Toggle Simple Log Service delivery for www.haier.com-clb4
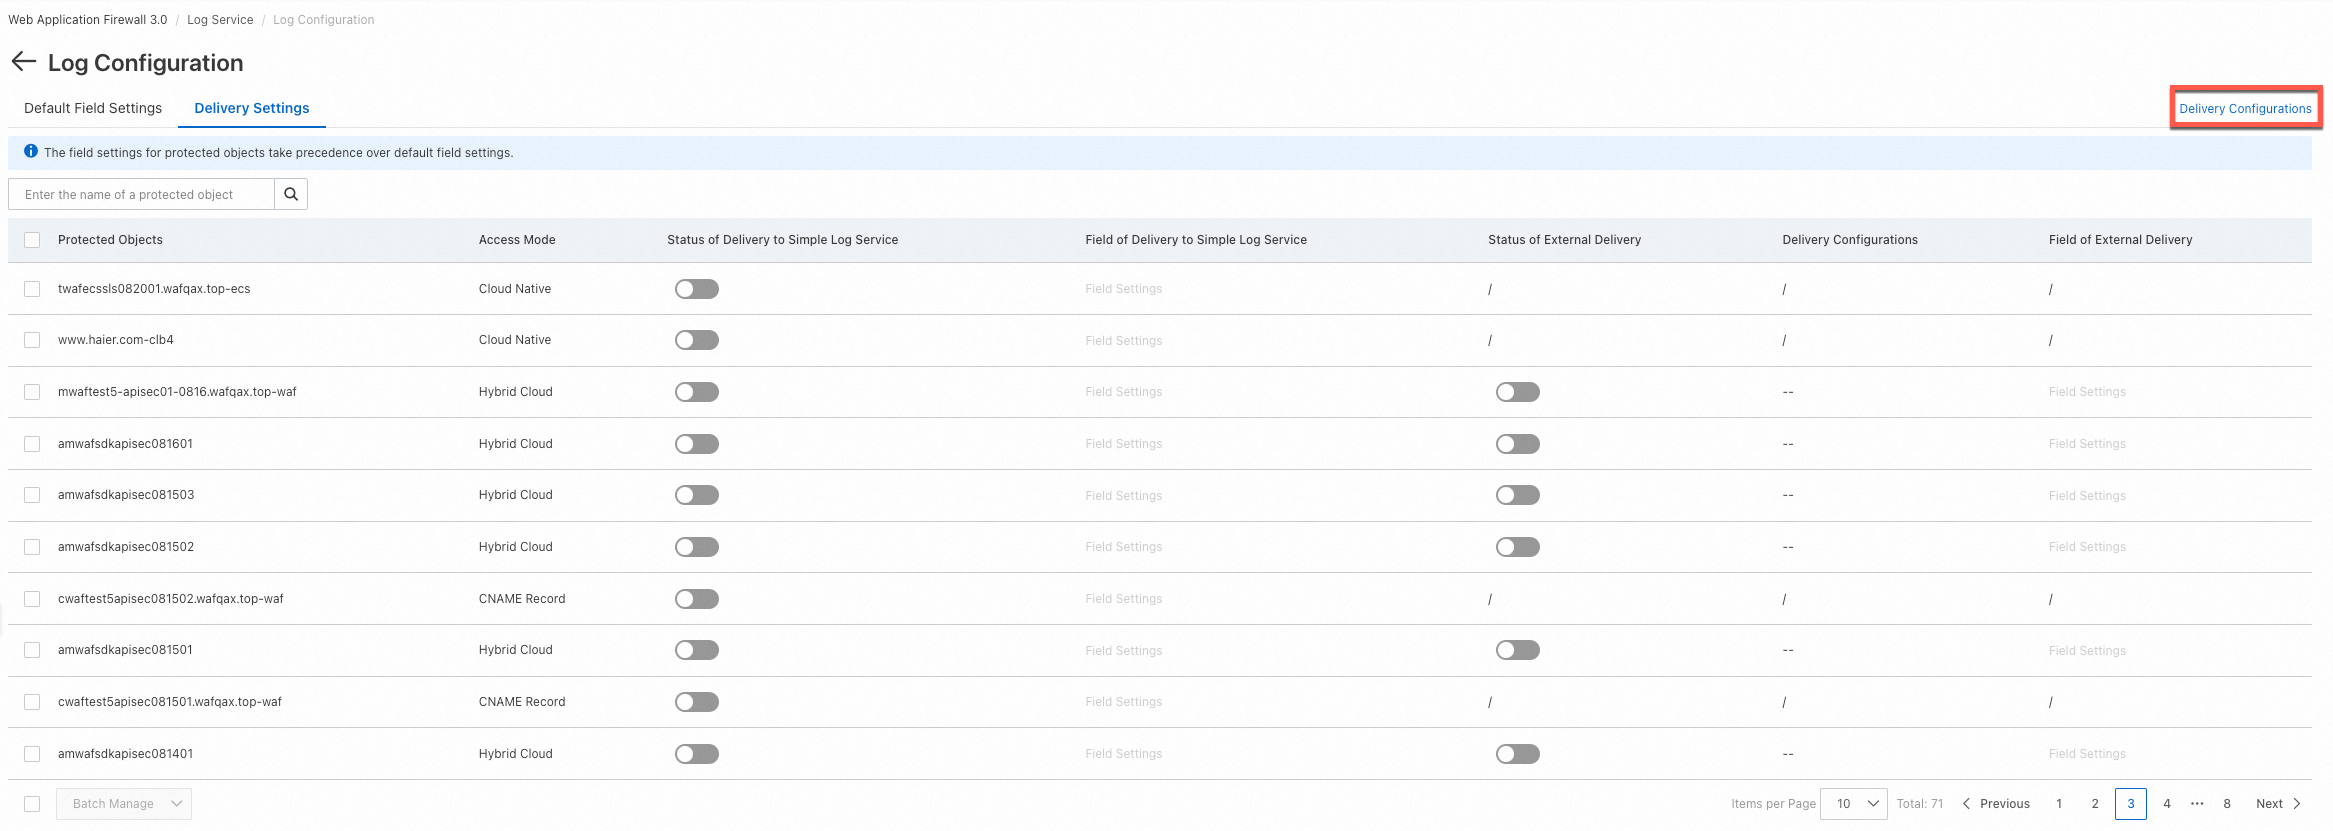 click(x=697, y=340)
